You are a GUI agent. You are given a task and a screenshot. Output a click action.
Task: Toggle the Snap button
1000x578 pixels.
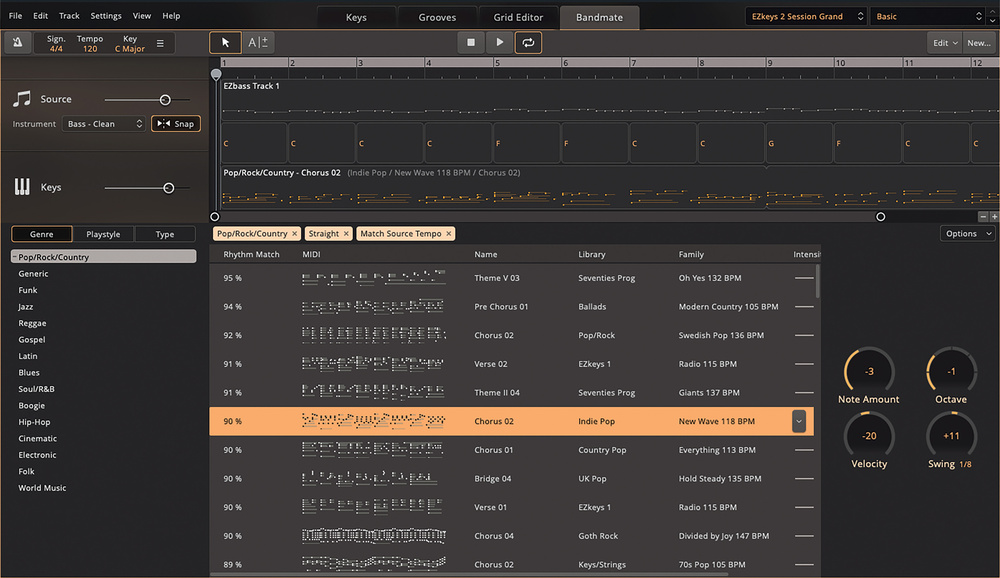point(175,124)
